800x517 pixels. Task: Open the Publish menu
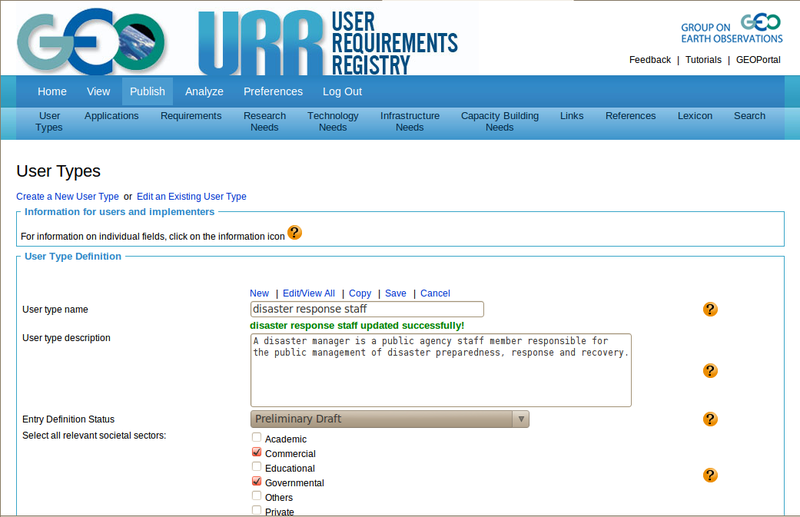147,91
